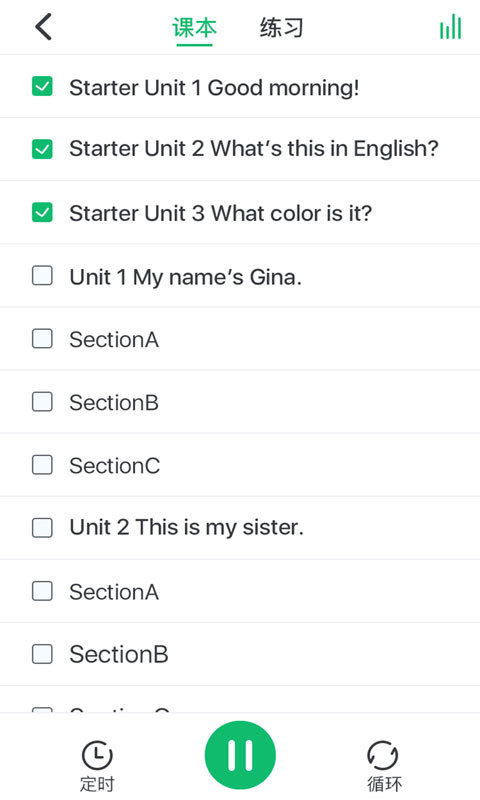
Task: Uncheck Starter Unit 1 Good morning checkbox
Action: (x=42, y=86)
